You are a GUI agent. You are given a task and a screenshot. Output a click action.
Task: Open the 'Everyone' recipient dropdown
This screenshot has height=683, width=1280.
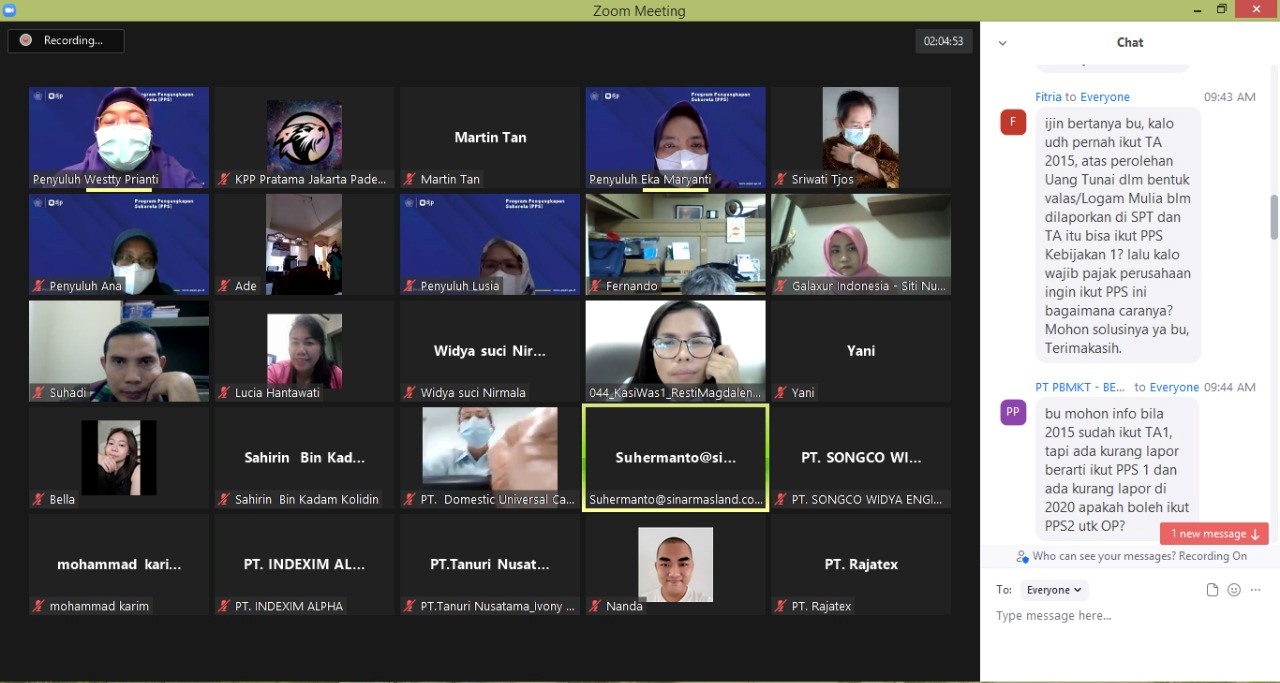[1054, 590]
